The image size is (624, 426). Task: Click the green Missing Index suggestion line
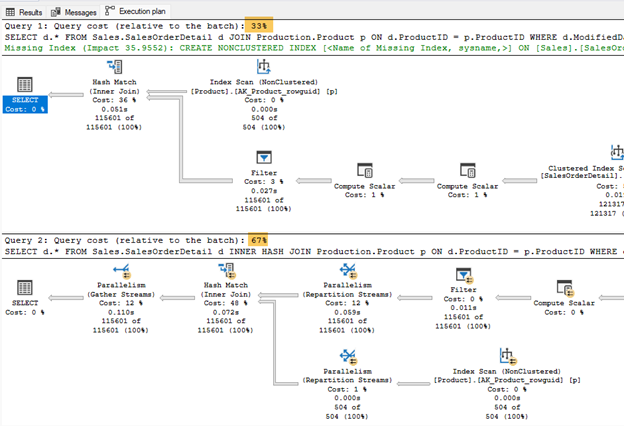pyautogui.click(x=314, y=48)
